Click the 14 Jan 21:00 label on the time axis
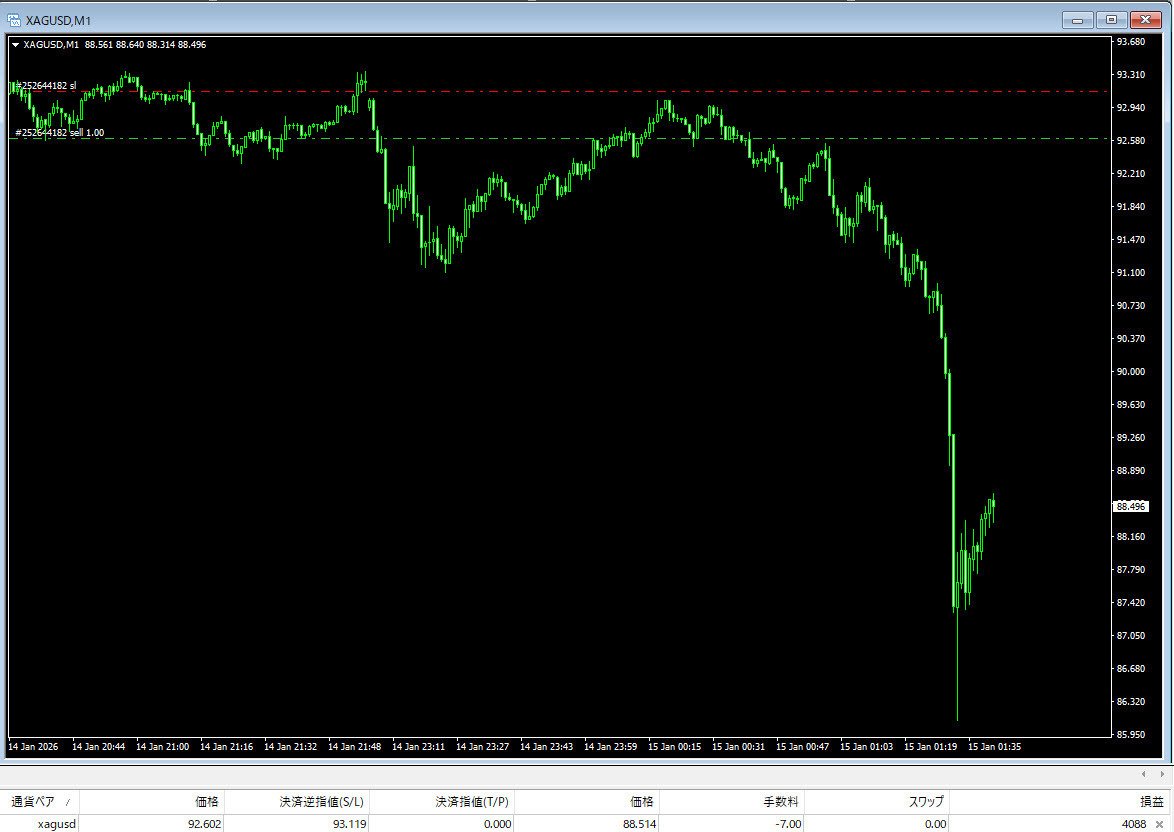This screenshot has width=1174, height=832. coord(162,746)
